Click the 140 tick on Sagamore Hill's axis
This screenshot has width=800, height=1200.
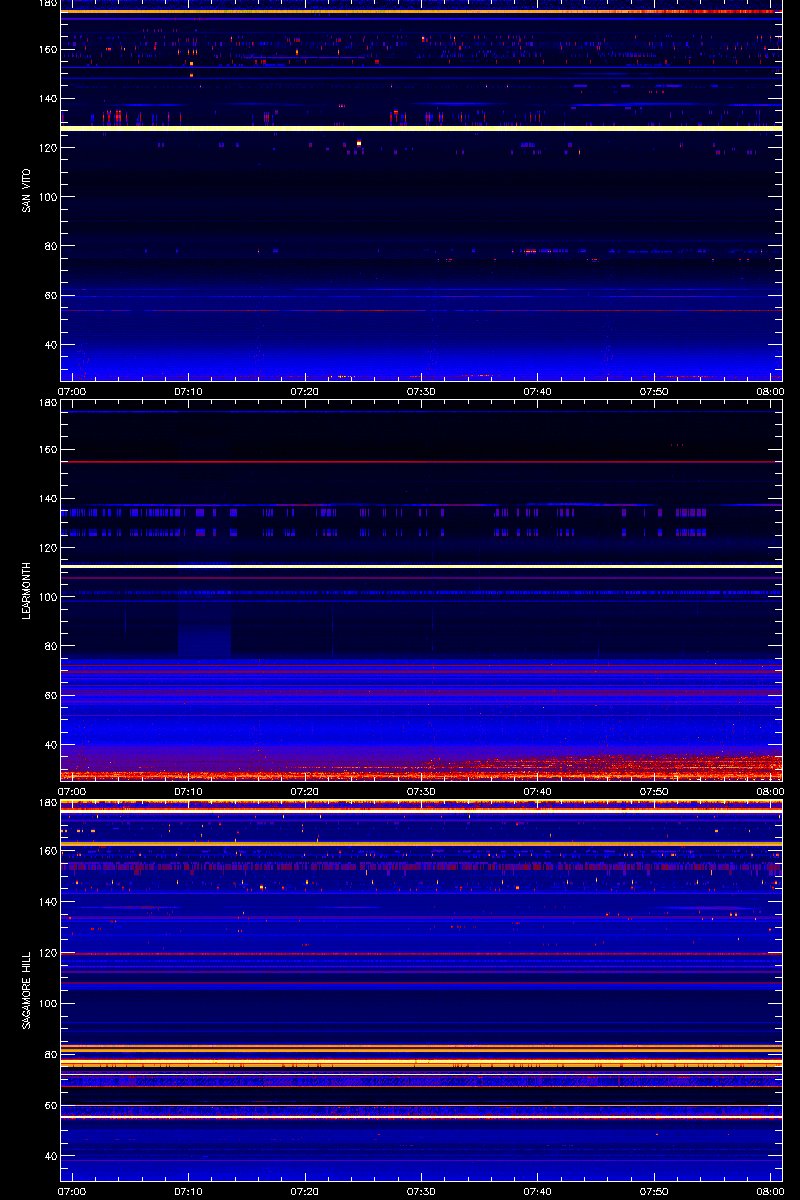[x=48, y=902]
